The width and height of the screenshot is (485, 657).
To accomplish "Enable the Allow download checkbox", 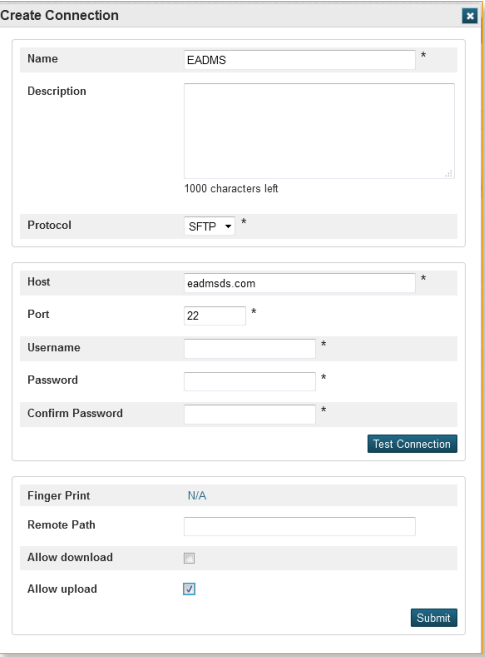I will coord(189,558).
